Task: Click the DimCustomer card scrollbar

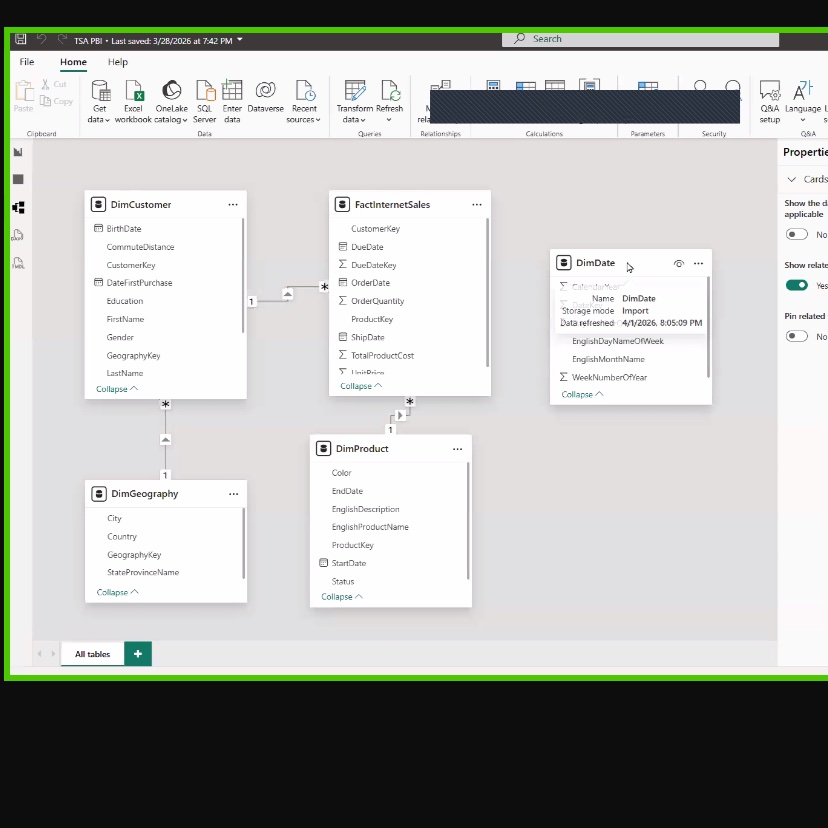Action: (243, 275)
